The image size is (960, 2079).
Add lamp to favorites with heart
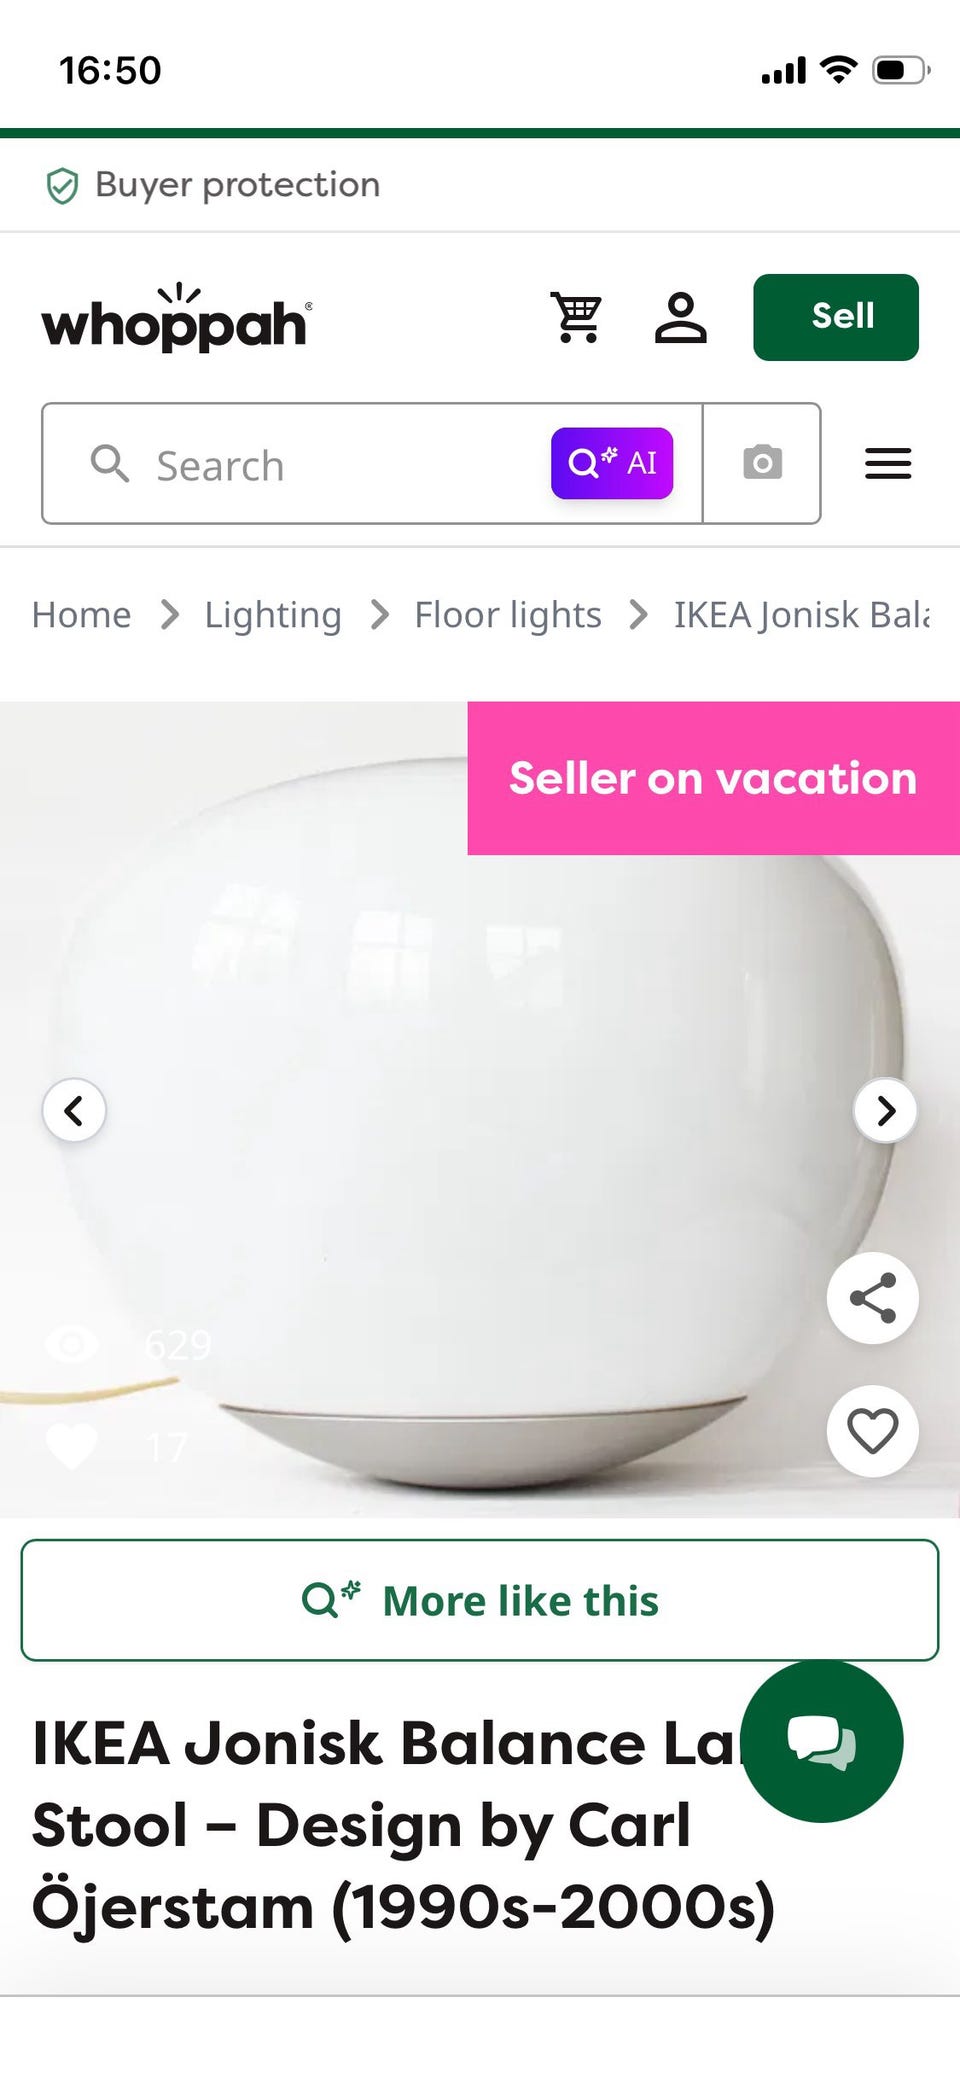(x=873, y=1431)
